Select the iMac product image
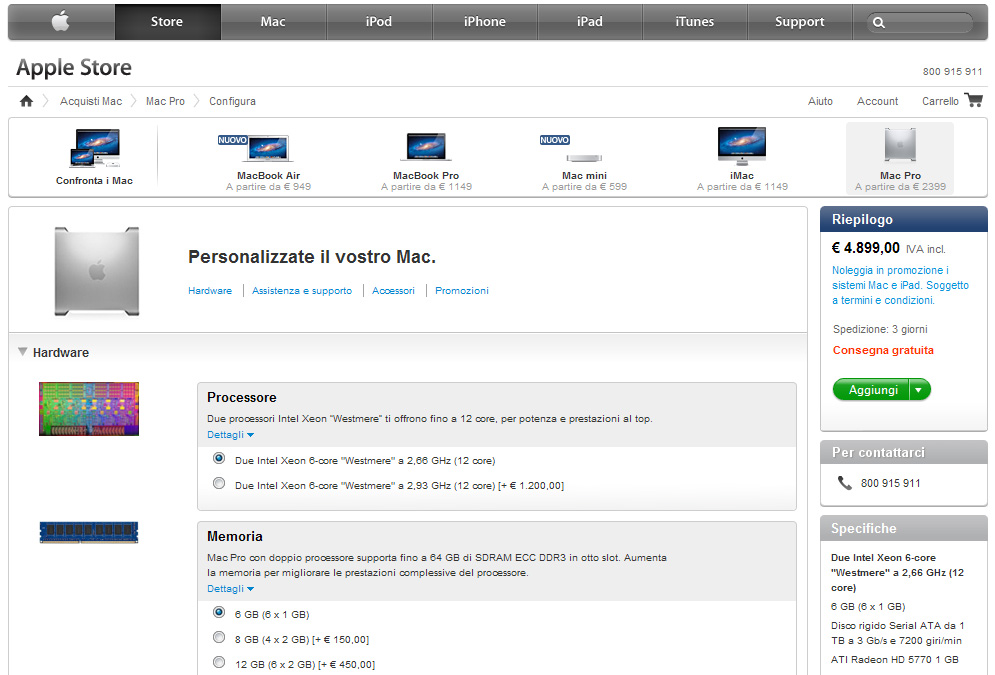The image size is (995, 675). tap(741, 146)
